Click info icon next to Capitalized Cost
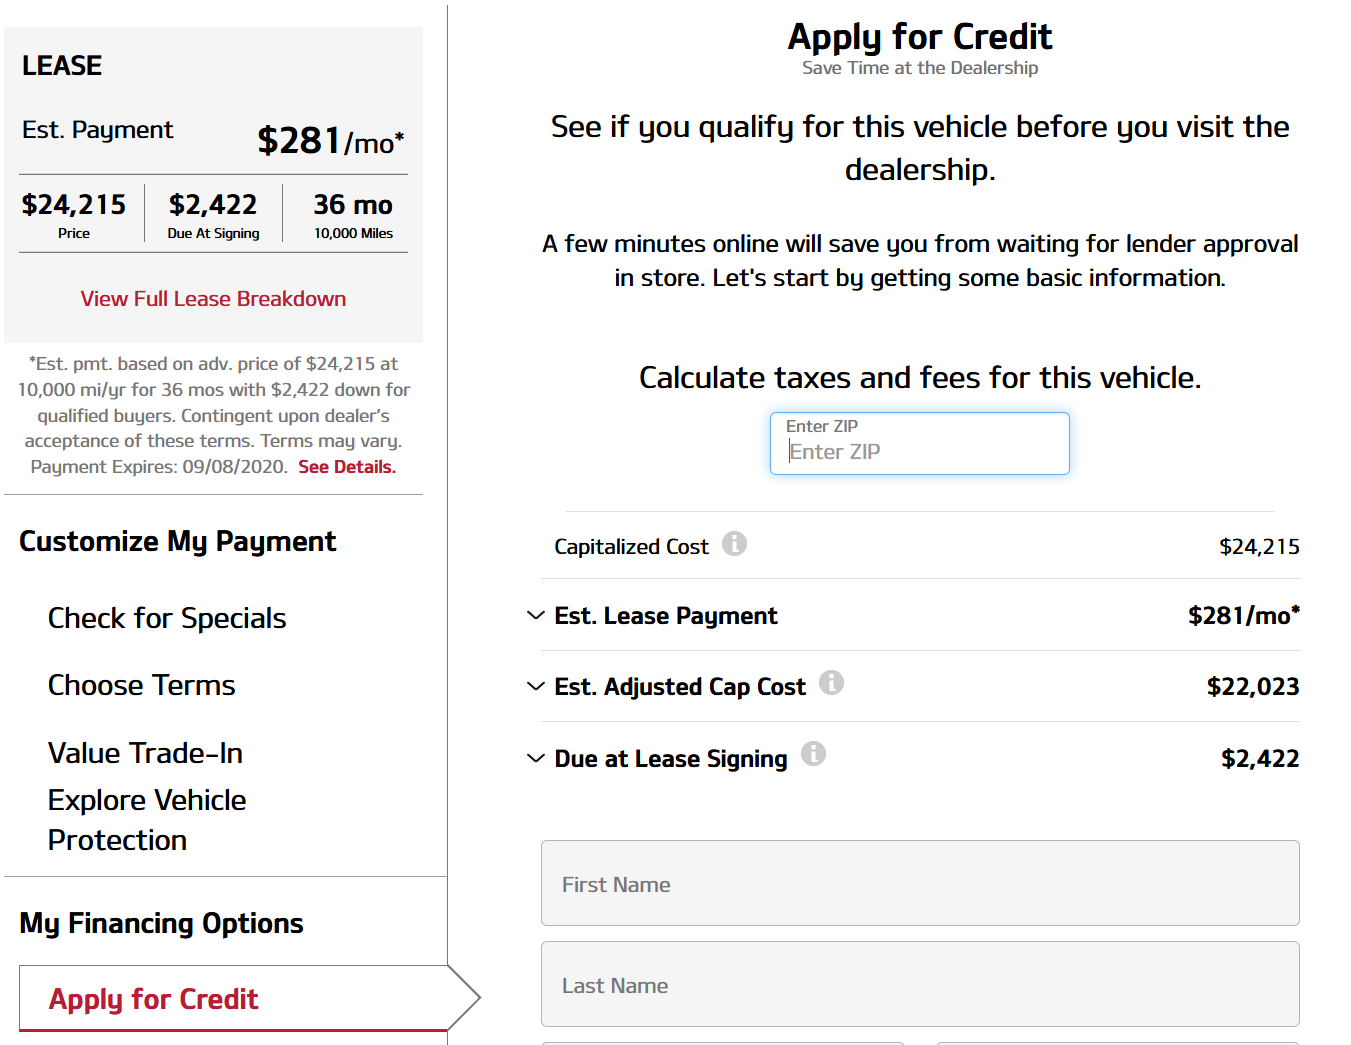Screen dimensions: 1351x1045 pos(735,543)
